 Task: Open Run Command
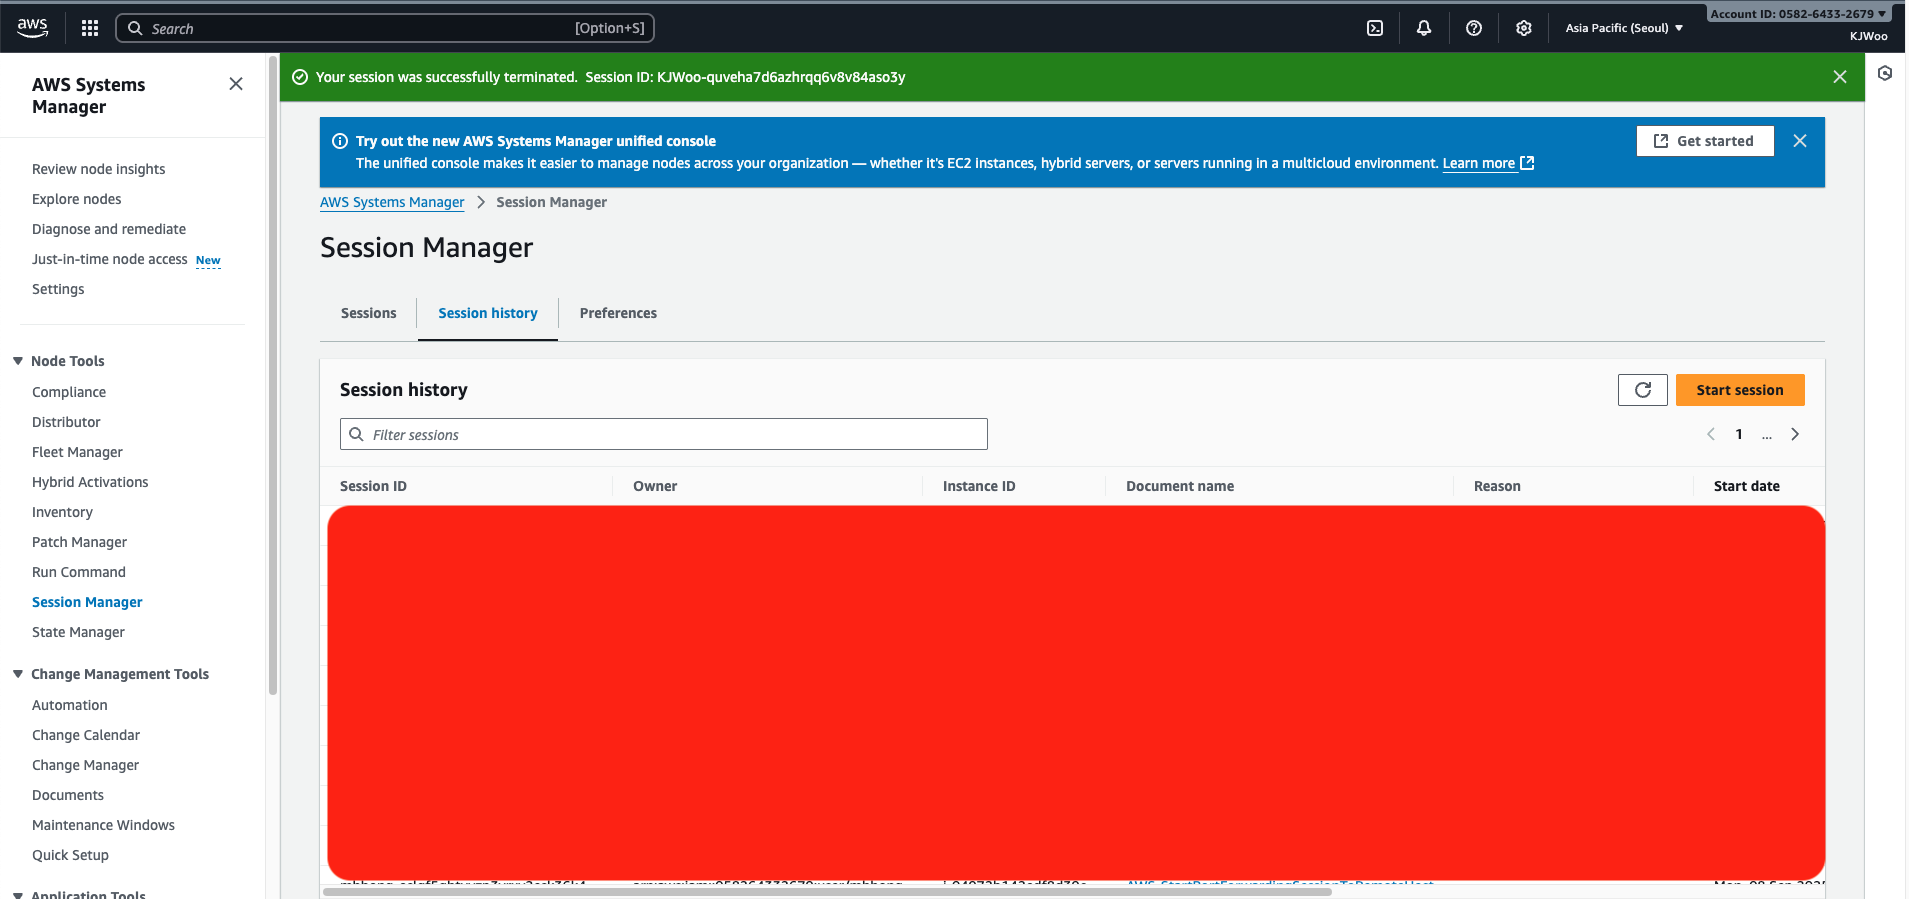point(79,572)
